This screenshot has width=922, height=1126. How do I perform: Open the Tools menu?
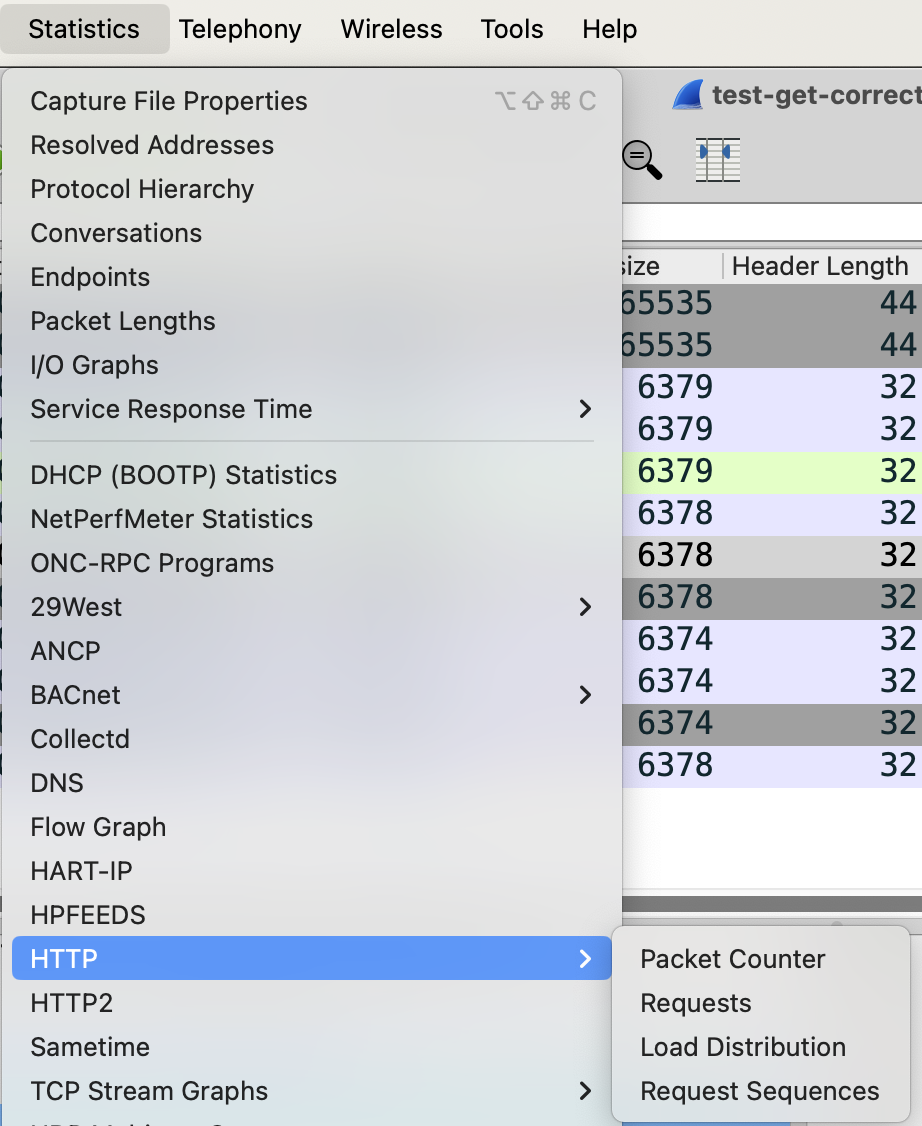(512, 29)
